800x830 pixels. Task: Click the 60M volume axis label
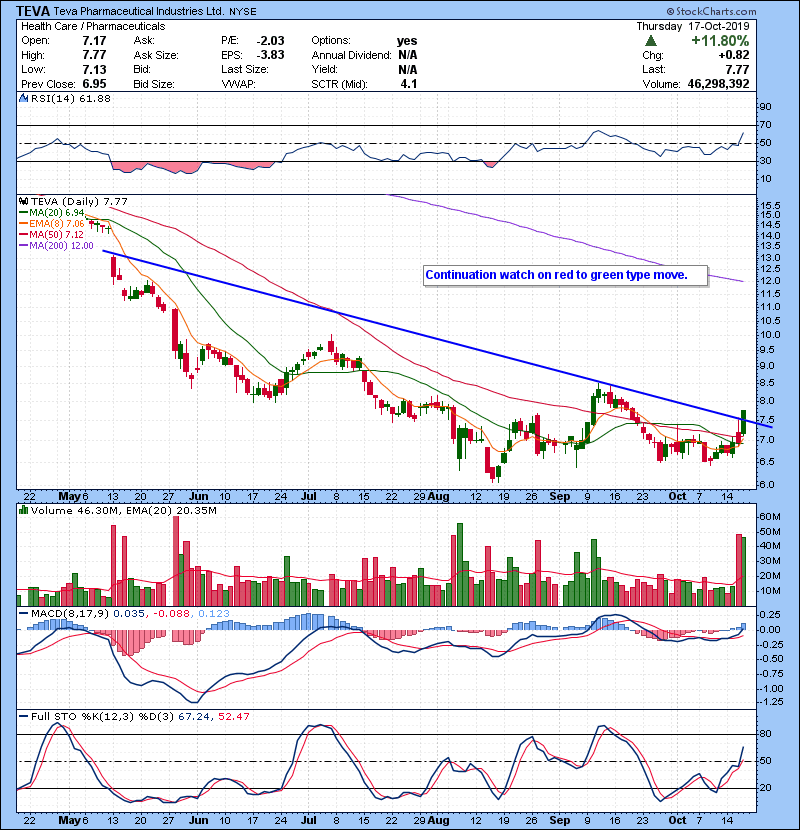click(x=770, y=517)
